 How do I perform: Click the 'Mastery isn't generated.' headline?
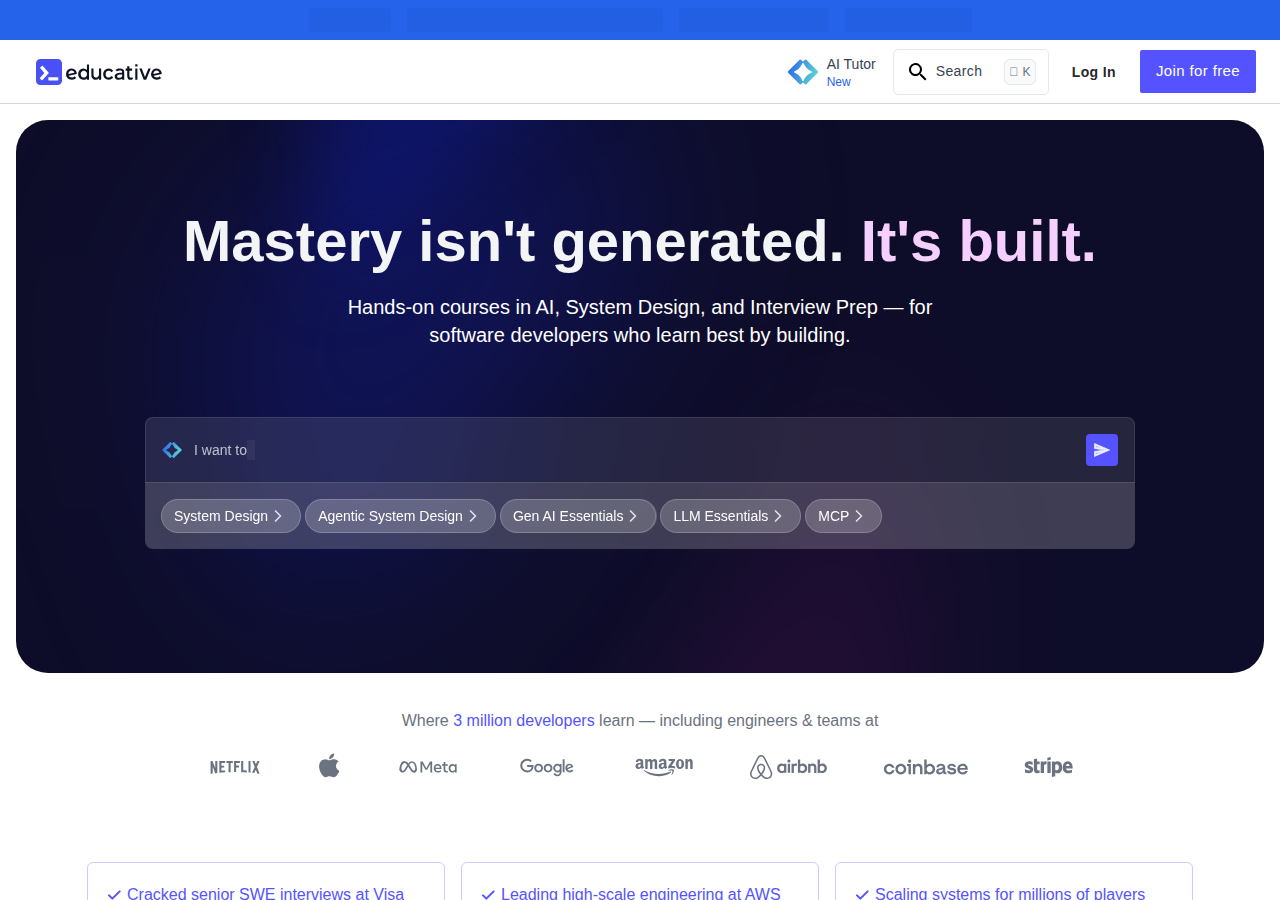coord(514,242)
